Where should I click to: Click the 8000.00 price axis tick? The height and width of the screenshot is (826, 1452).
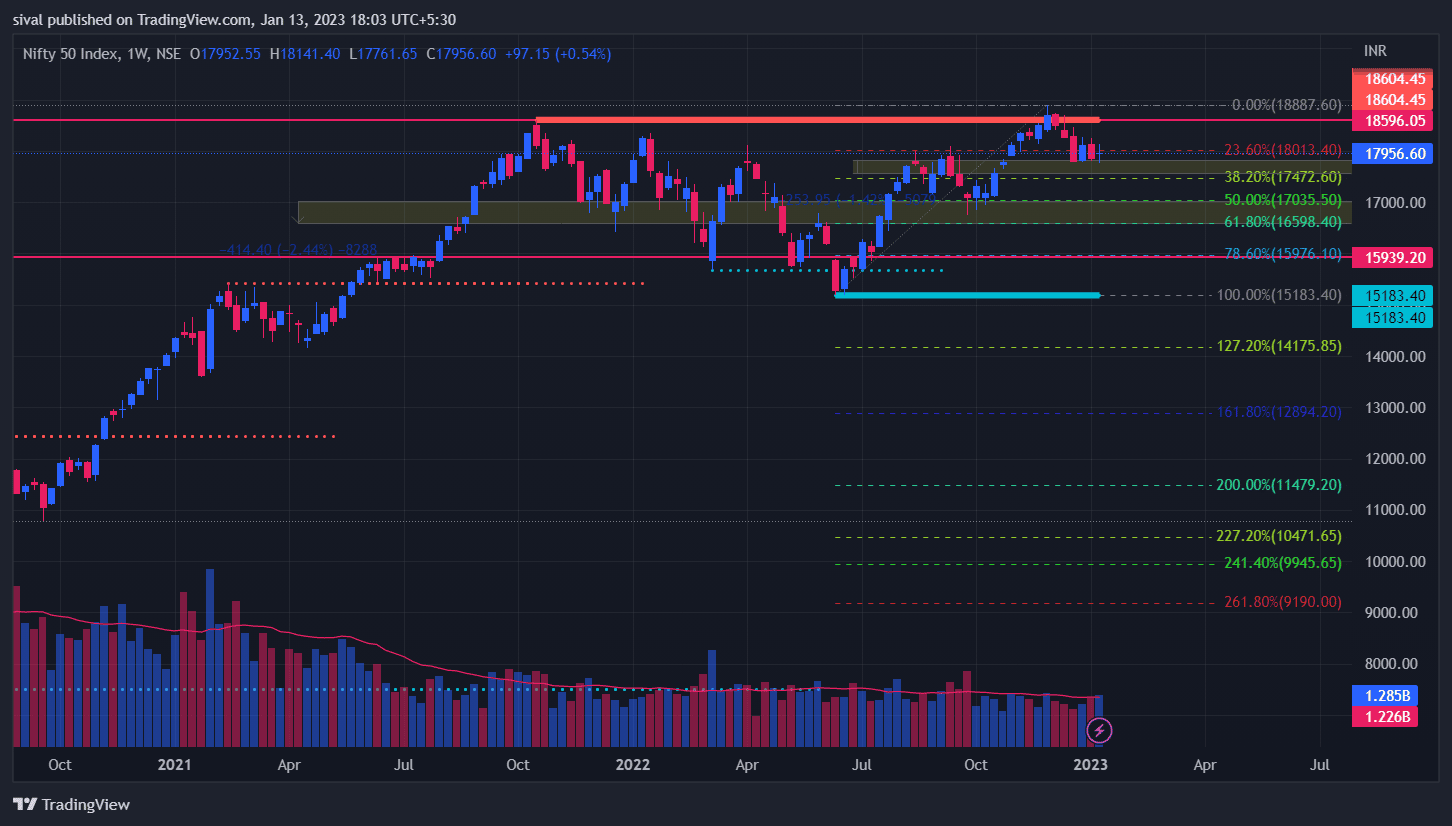pos(1391,664)
